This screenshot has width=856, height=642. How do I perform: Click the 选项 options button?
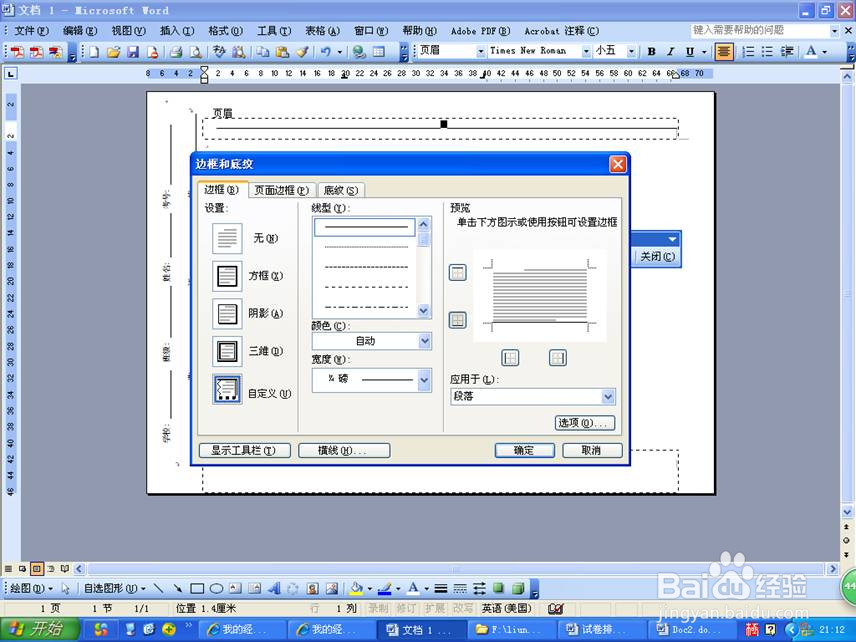(x=585, y=423)
